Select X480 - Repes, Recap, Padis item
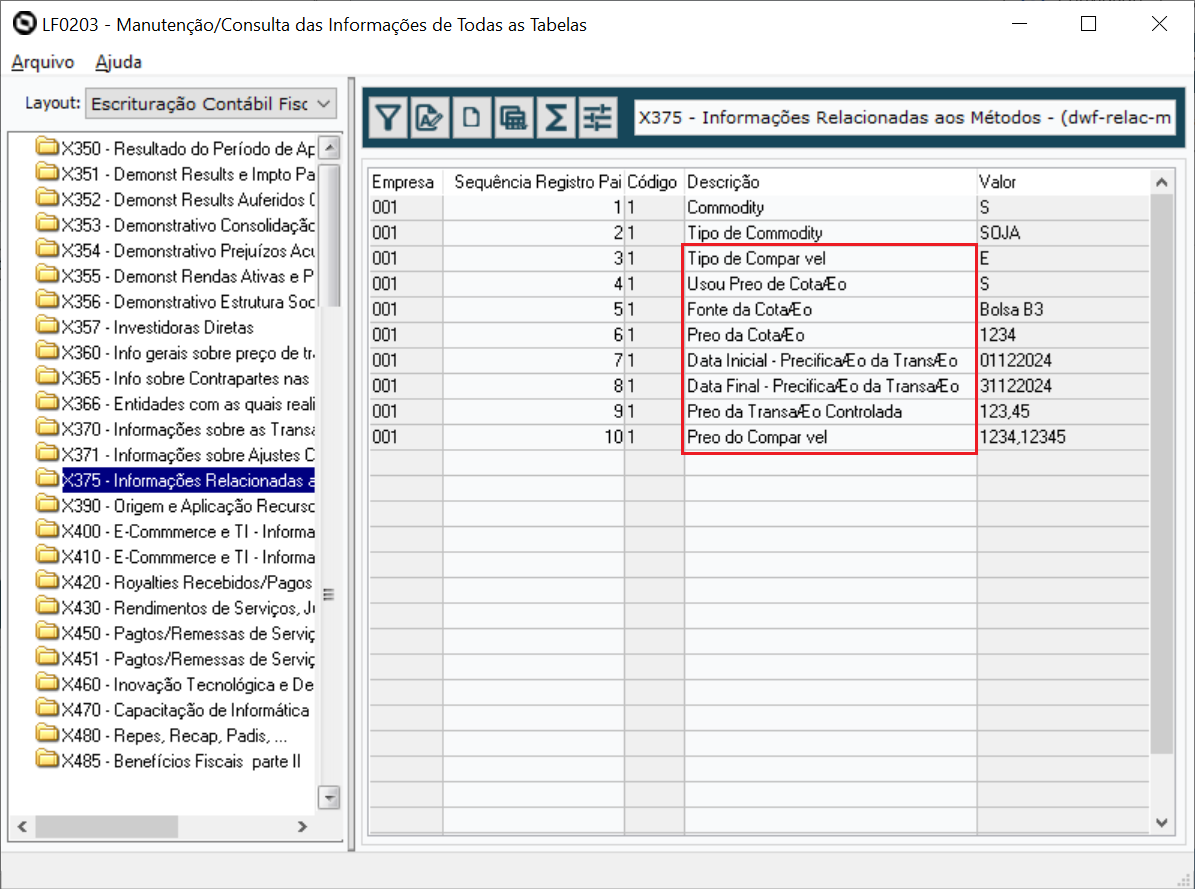This screenshot has width=1195, height=889. (x=175, y=736)
